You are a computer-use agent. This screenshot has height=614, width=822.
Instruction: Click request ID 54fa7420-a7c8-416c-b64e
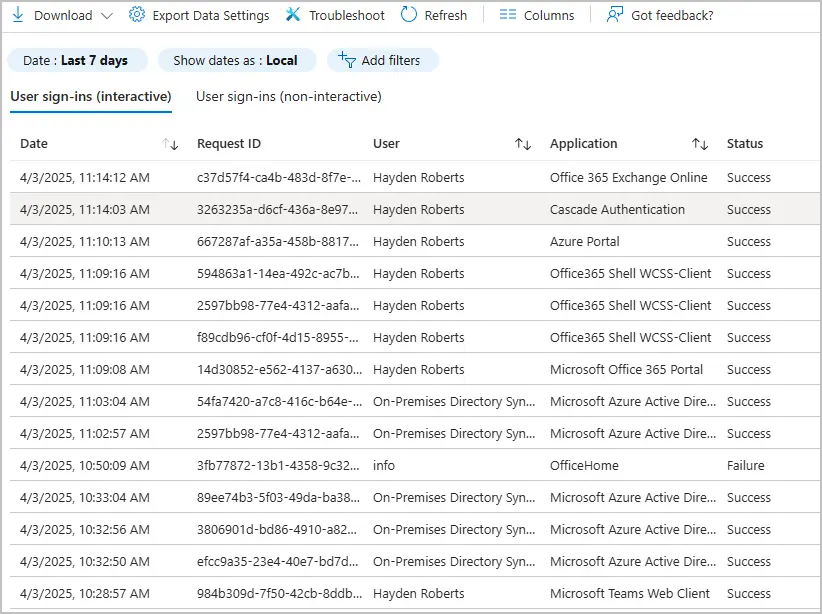coord(279,402)
